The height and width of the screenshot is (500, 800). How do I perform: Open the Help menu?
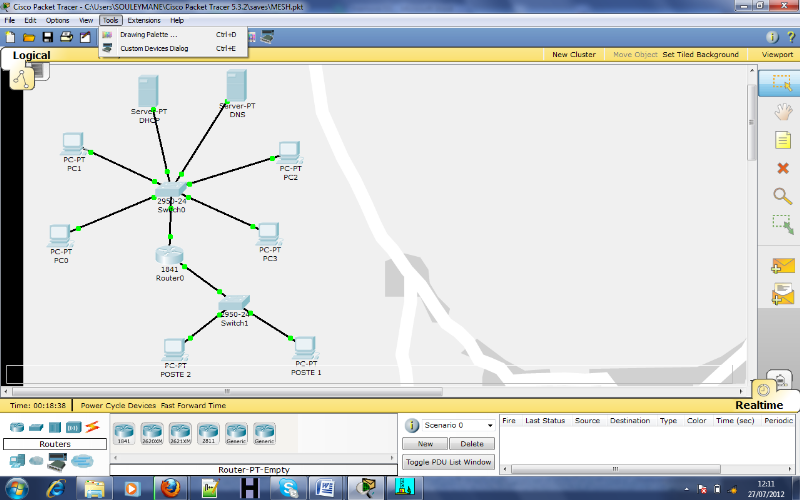[x=177, y=20]
